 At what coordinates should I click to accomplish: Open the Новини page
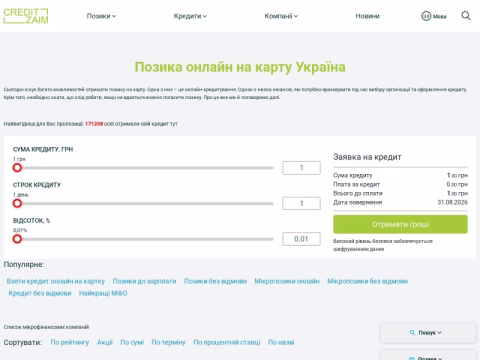click(x=367, y=16)
